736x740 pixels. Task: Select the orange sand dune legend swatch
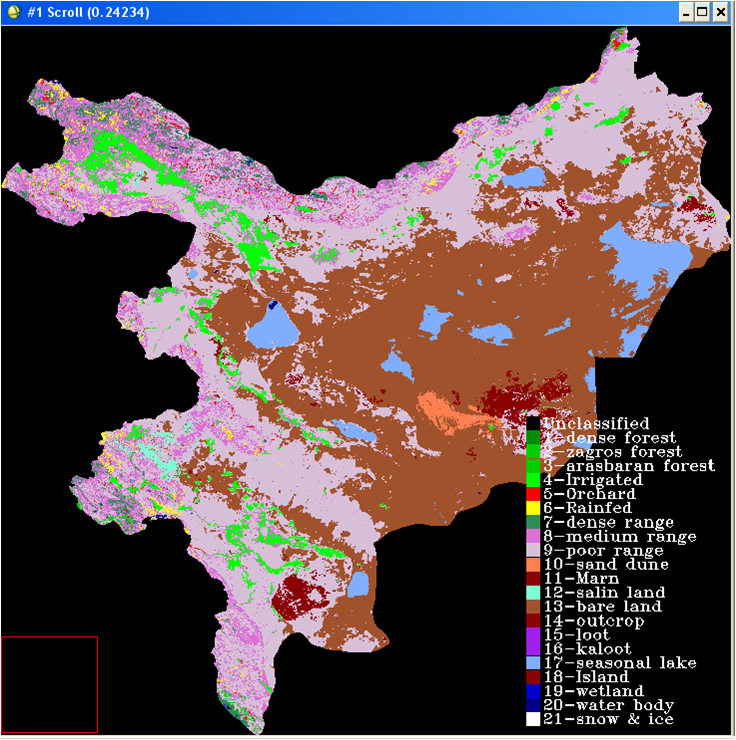point(533,564)
